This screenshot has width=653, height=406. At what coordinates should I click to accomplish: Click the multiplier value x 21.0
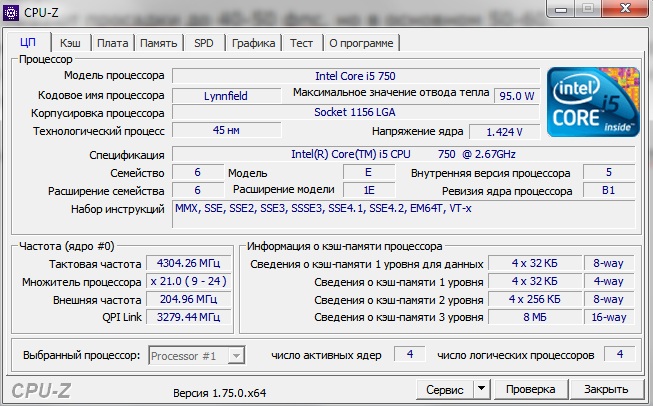point(188,281)
